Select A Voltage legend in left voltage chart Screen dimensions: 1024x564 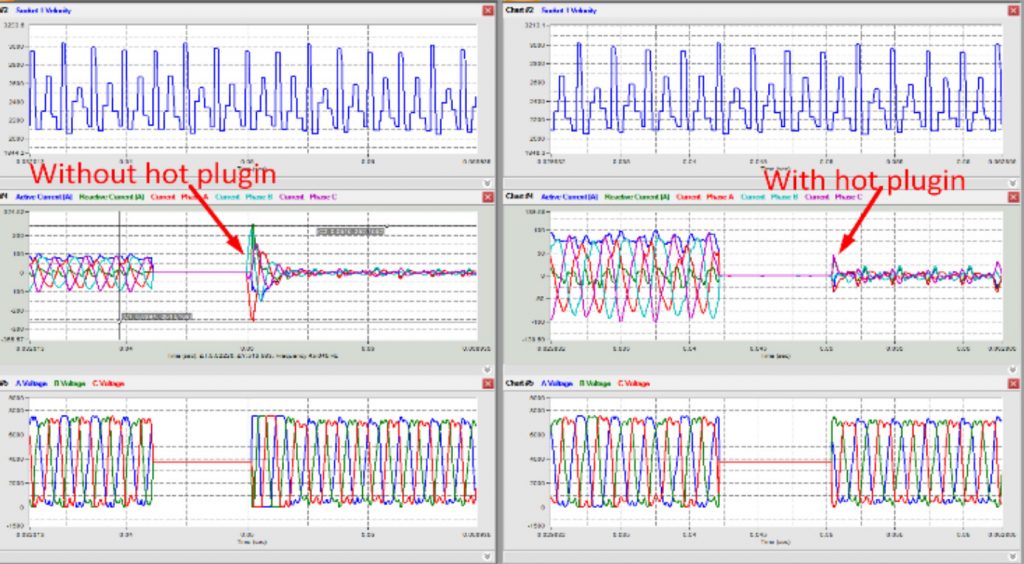31,383
